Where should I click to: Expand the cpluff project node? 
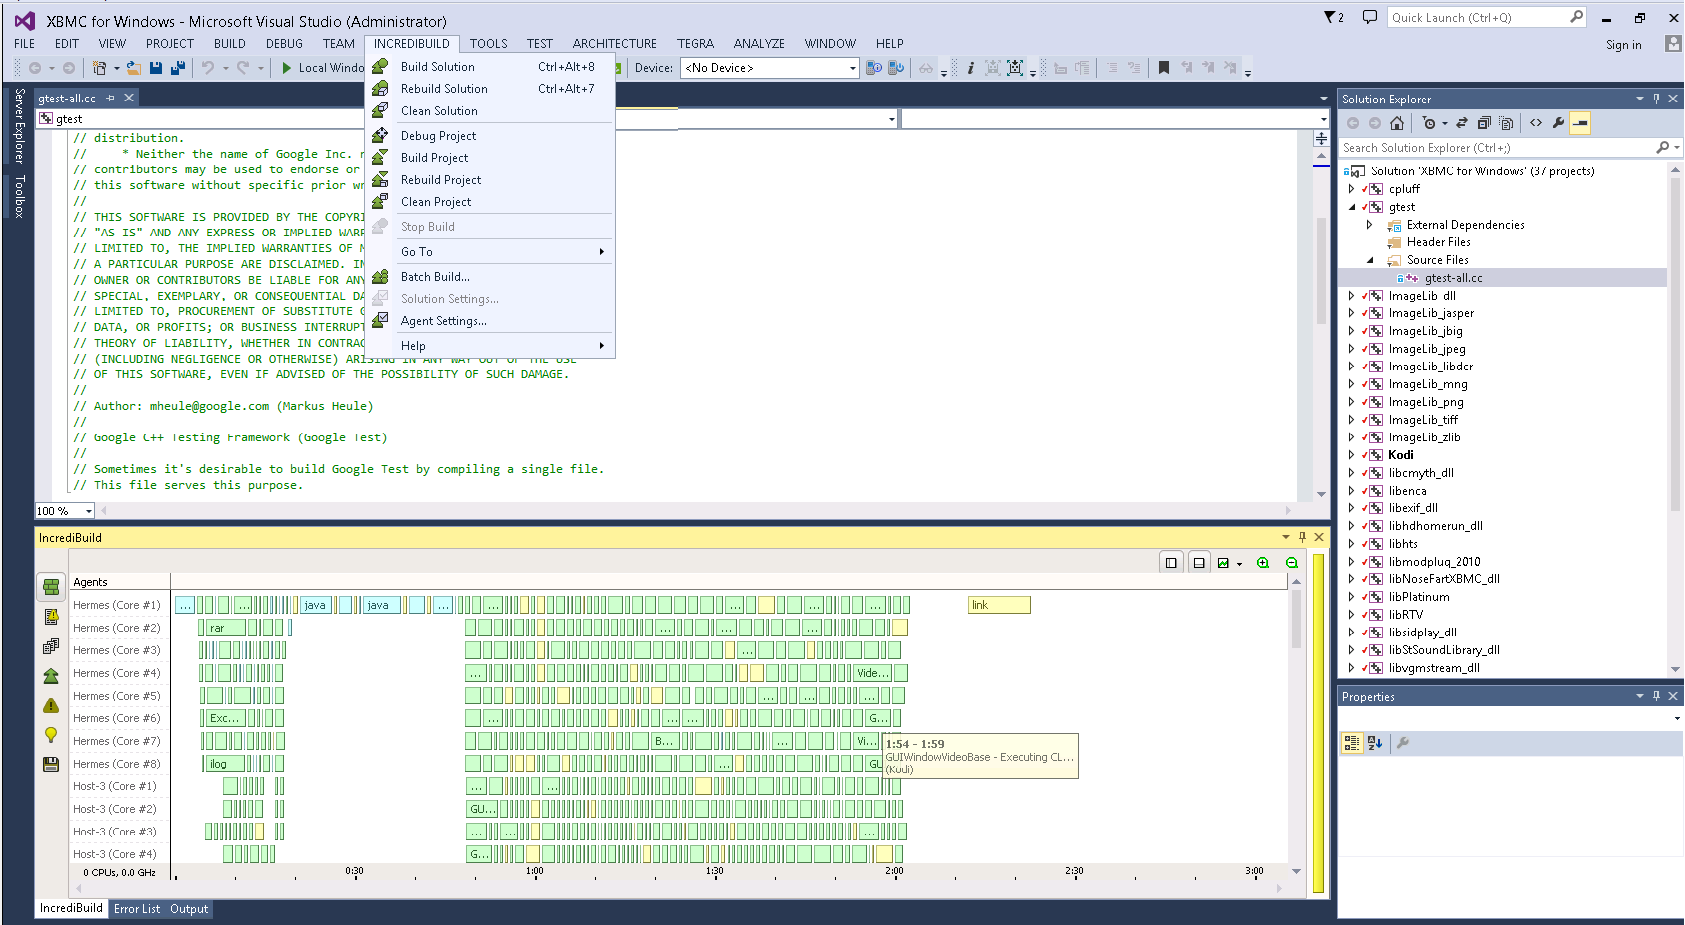pyautogui.click(x=1351, y=189)
